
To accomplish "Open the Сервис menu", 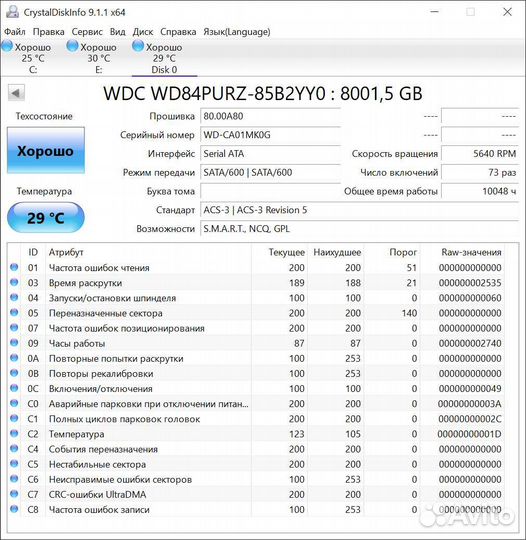I will 87,32.
